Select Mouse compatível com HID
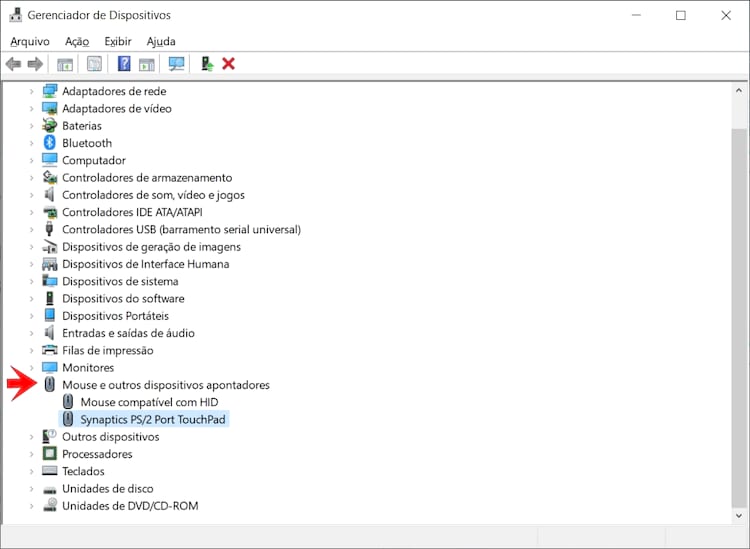The width and height of the screenshot is (750, 549). [x=149, y=402]
